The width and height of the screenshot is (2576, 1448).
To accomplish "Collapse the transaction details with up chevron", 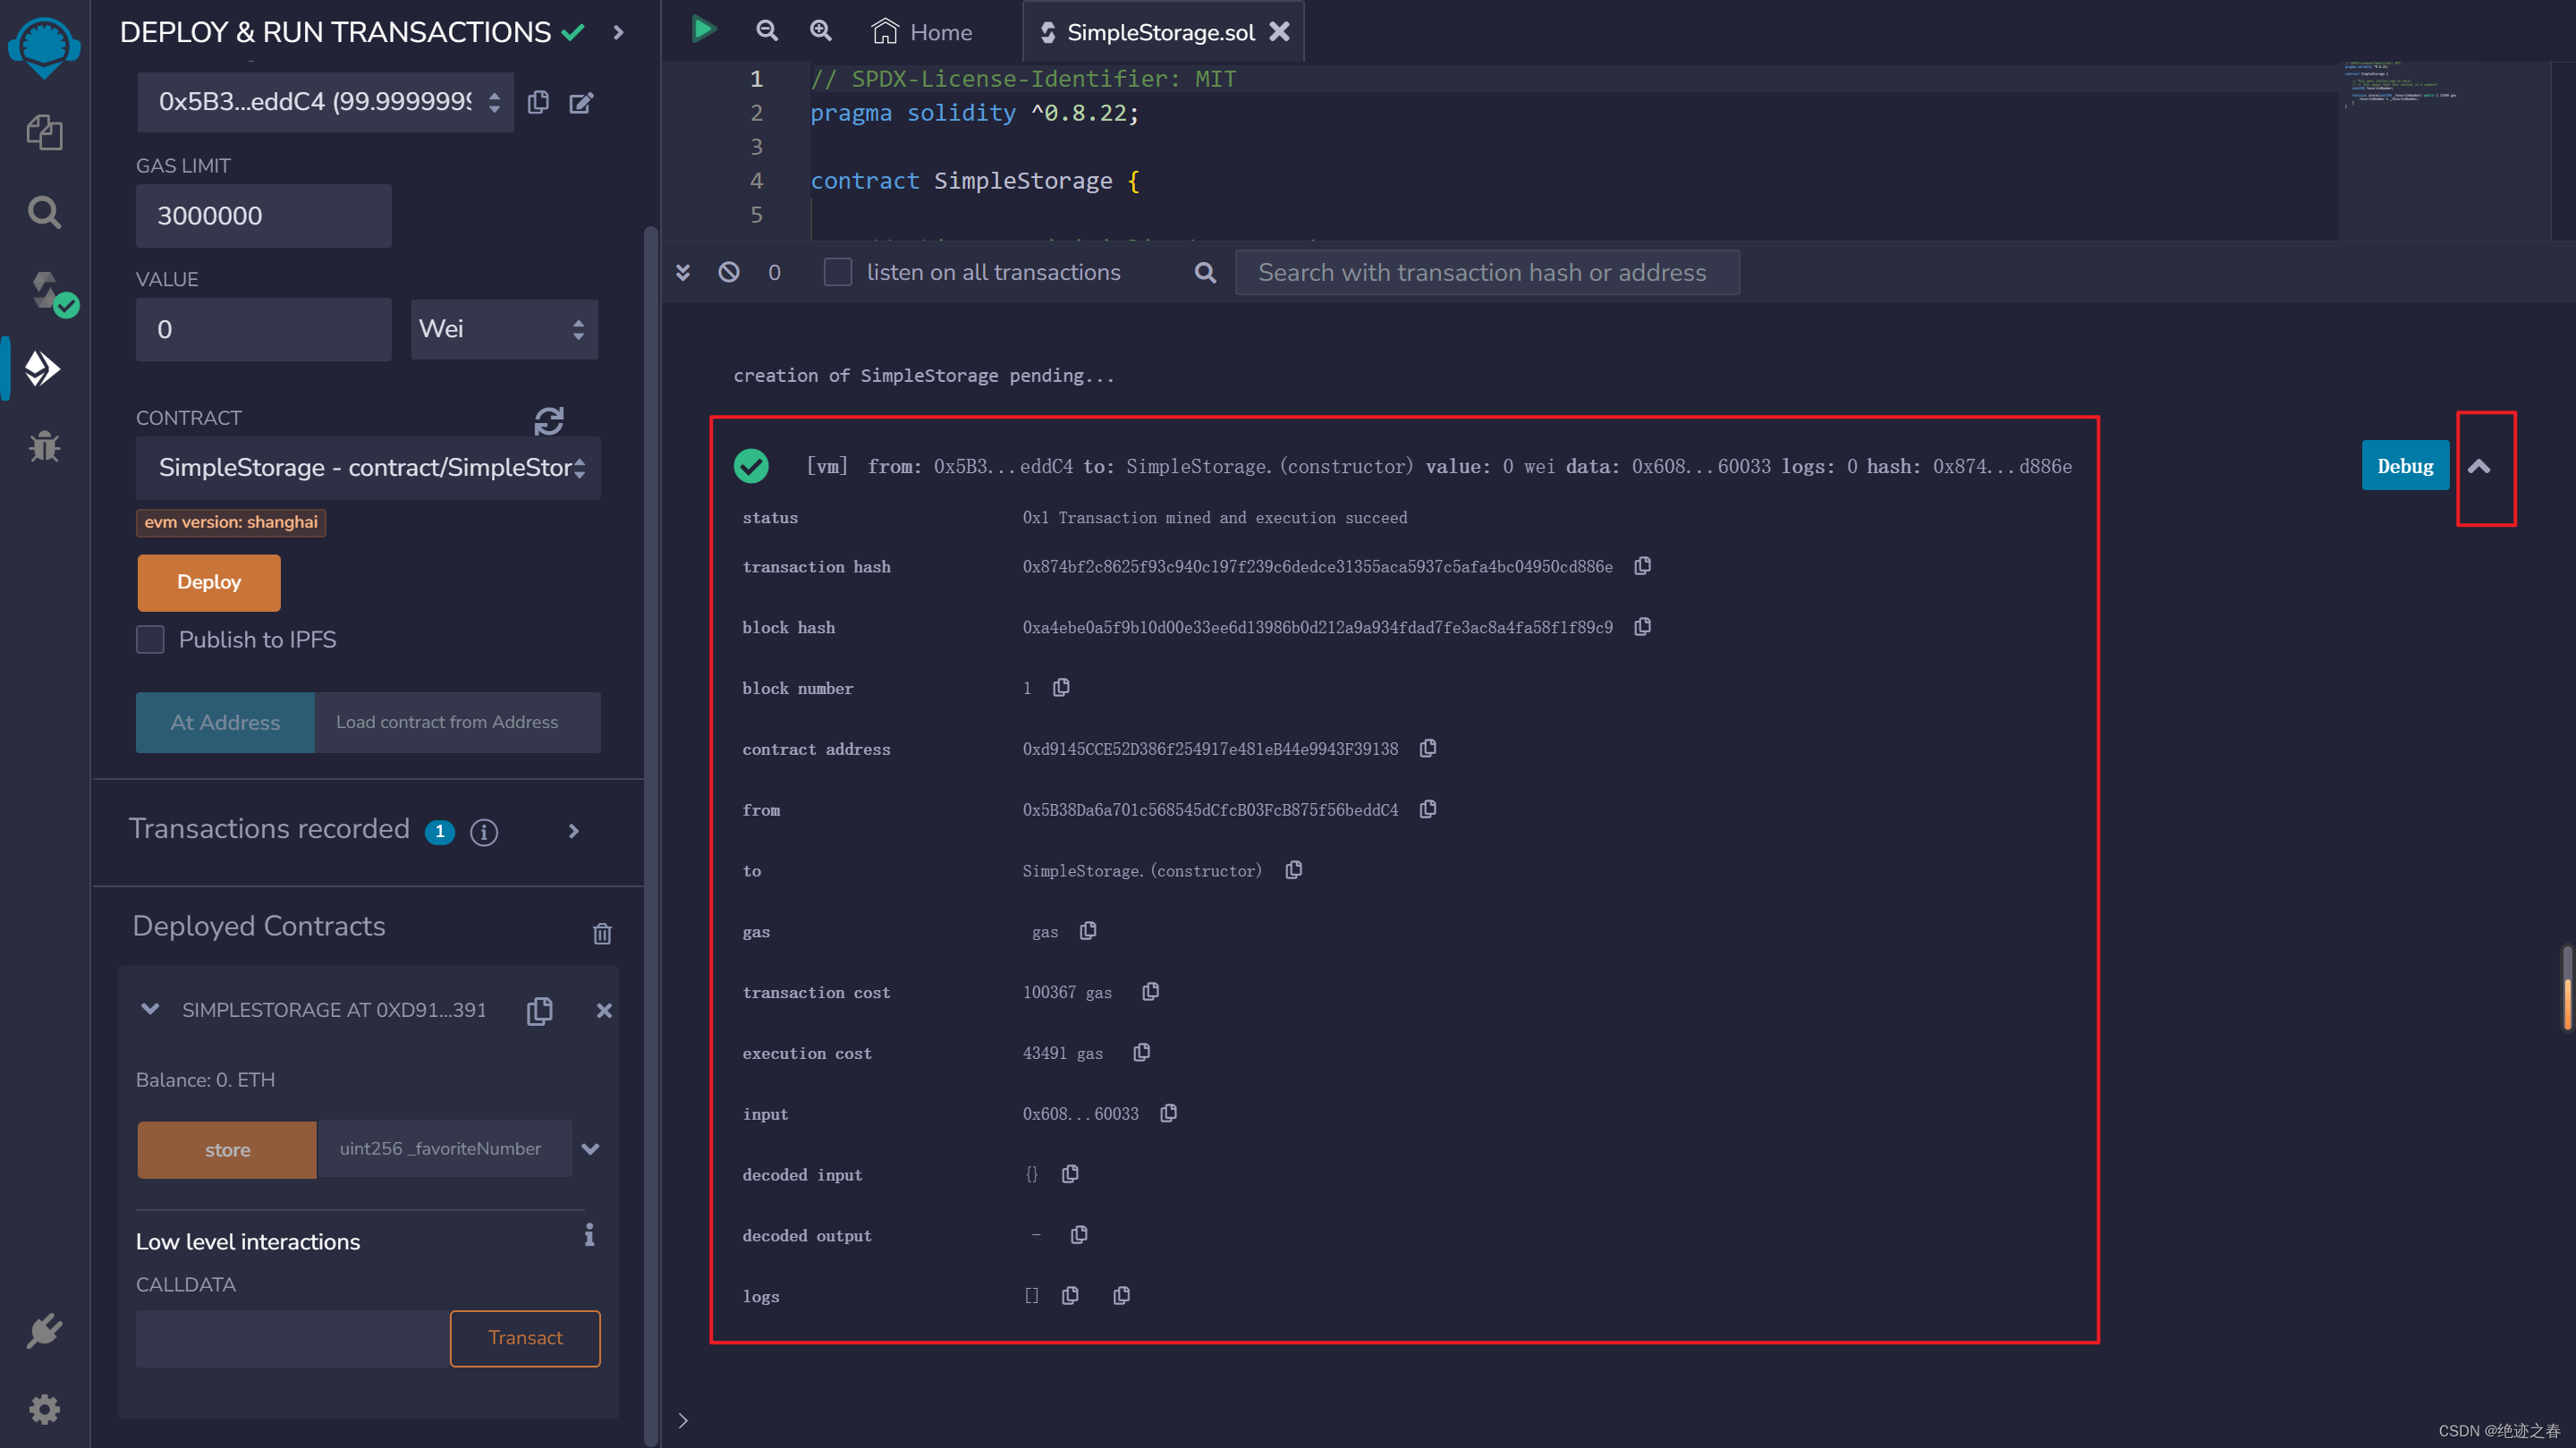I will (x=2478, y=466).
